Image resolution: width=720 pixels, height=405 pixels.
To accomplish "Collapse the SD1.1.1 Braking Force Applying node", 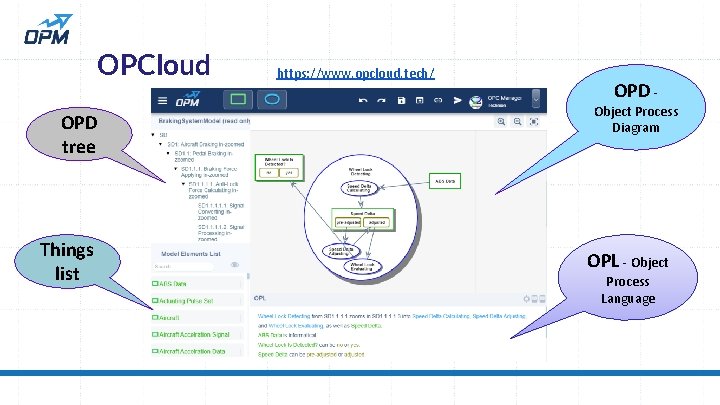I will coord(175,169).
